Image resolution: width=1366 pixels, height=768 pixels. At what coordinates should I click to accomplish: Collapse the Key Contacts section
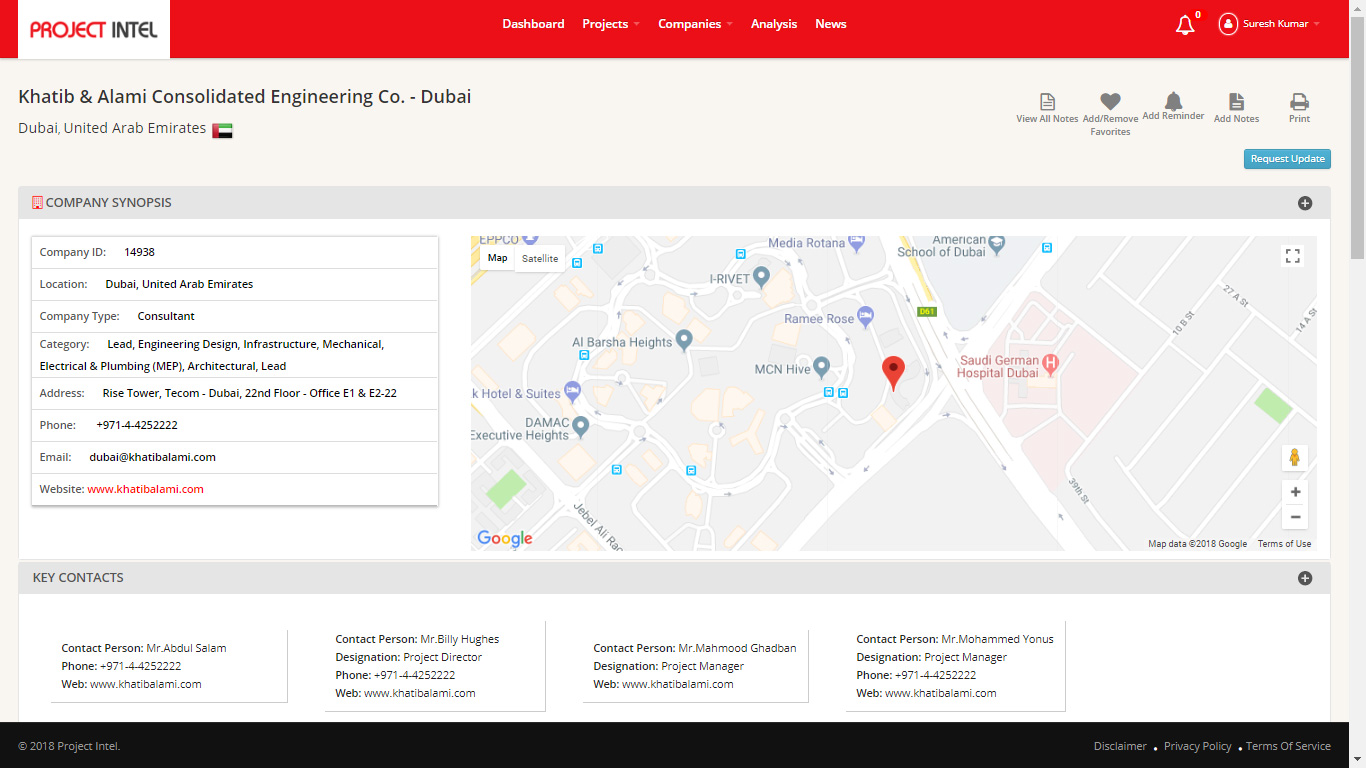point(1305,578)
